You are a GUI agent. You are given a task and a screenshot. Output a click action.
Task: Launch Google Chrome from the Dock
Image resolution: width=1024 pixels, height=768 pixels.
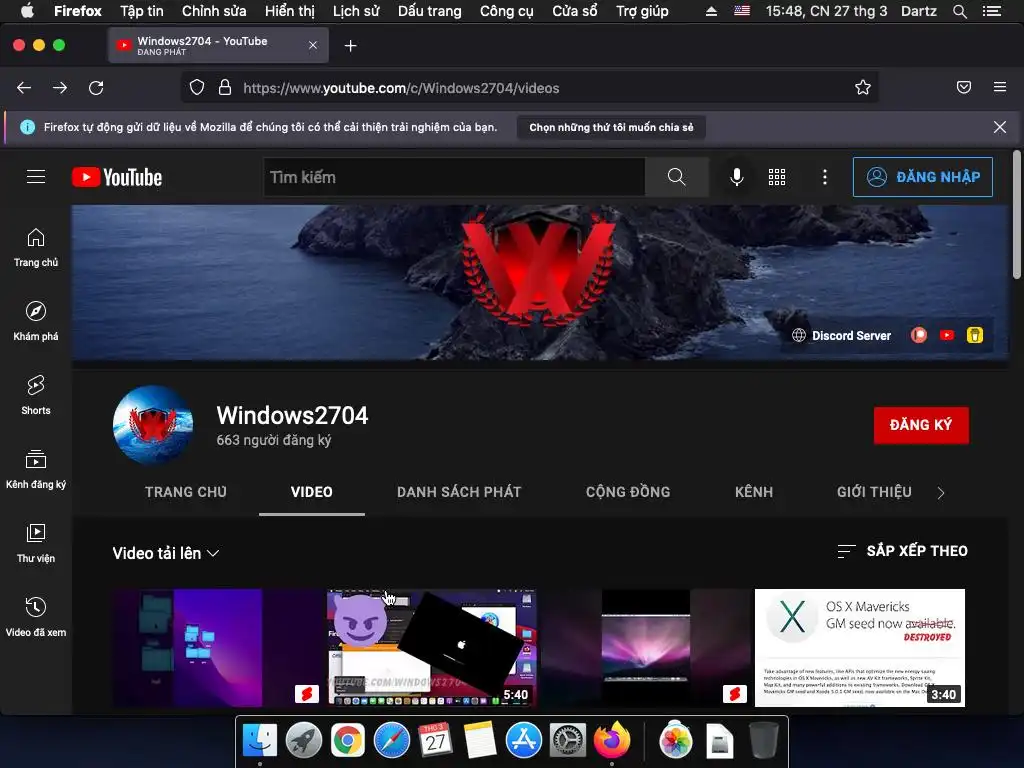(347, 741)
